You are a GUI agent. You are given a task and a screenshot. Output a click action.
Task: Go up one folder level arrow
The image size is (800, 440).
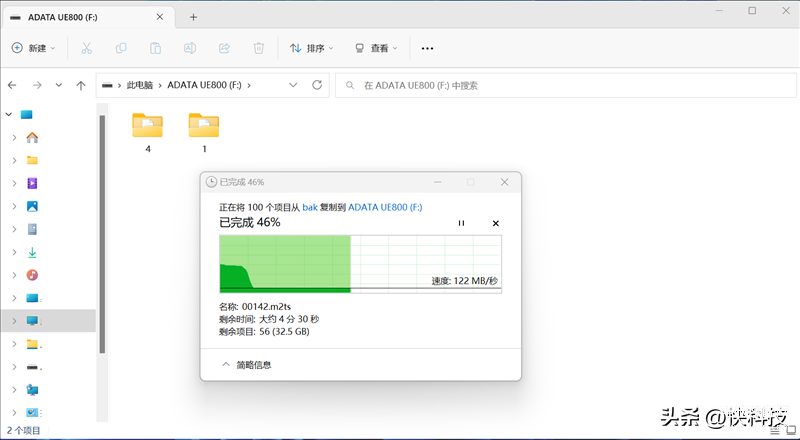pyautogui.click(x=81, y=85)
